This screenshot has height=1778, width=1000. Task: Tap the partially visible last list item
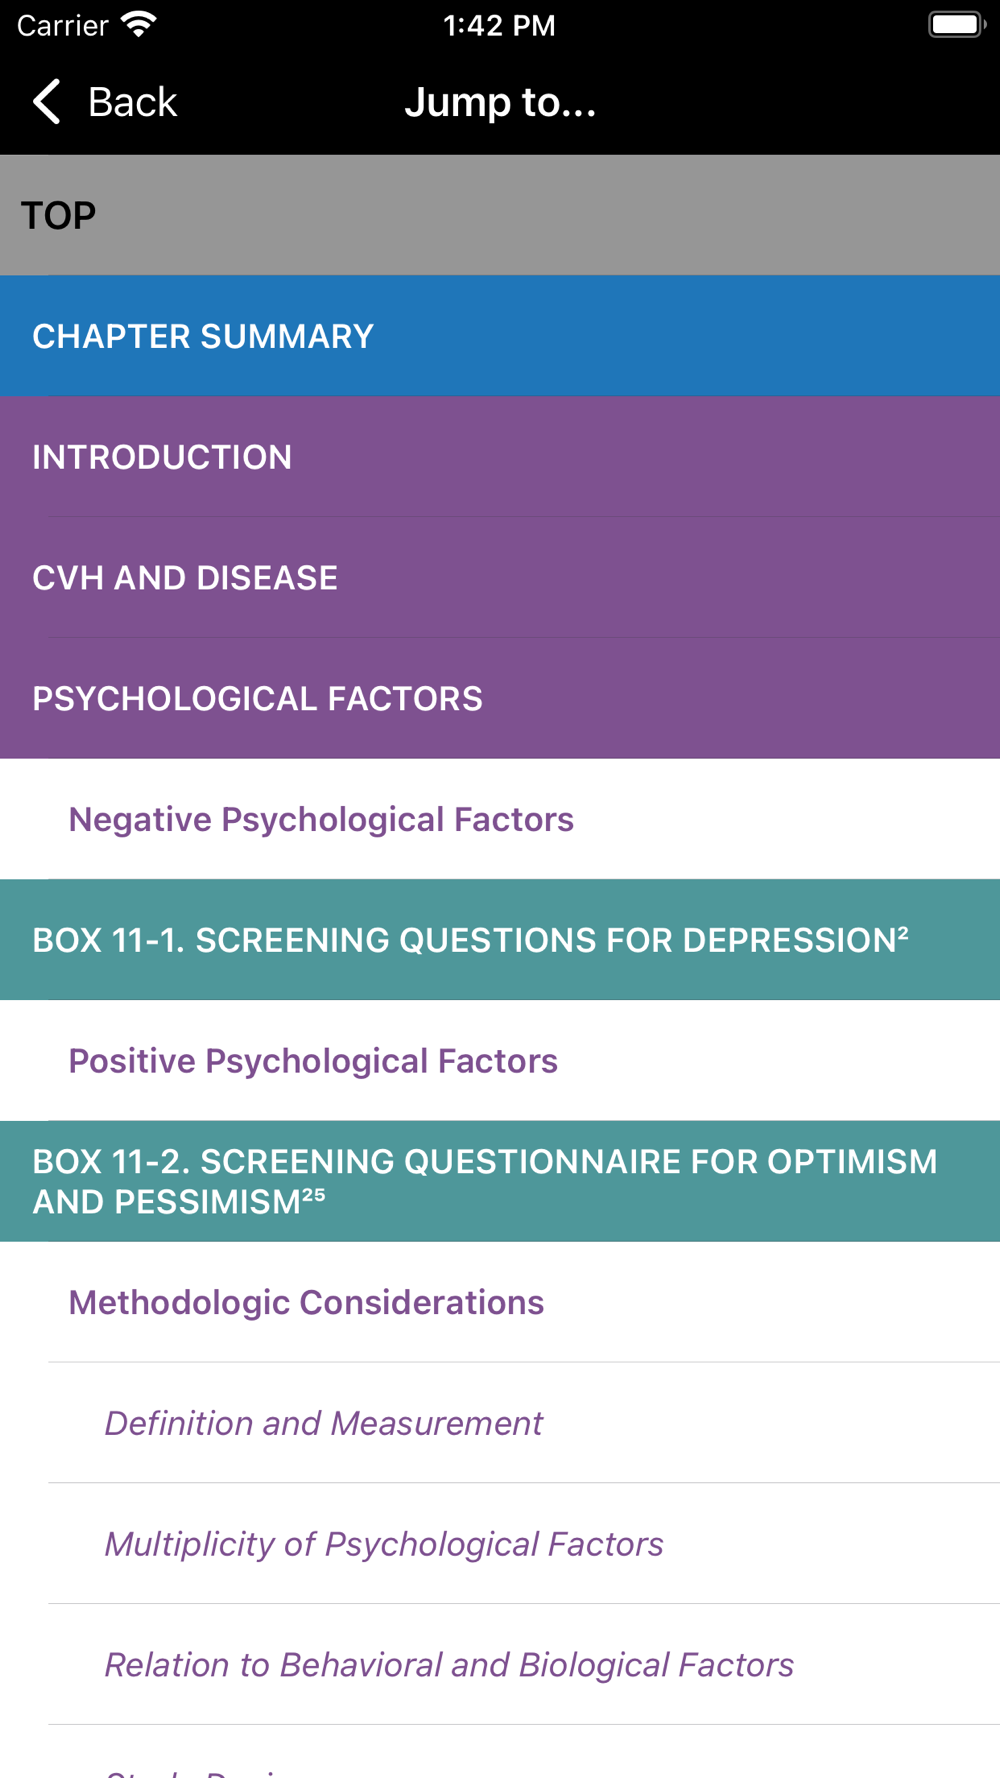point(500,1752)
